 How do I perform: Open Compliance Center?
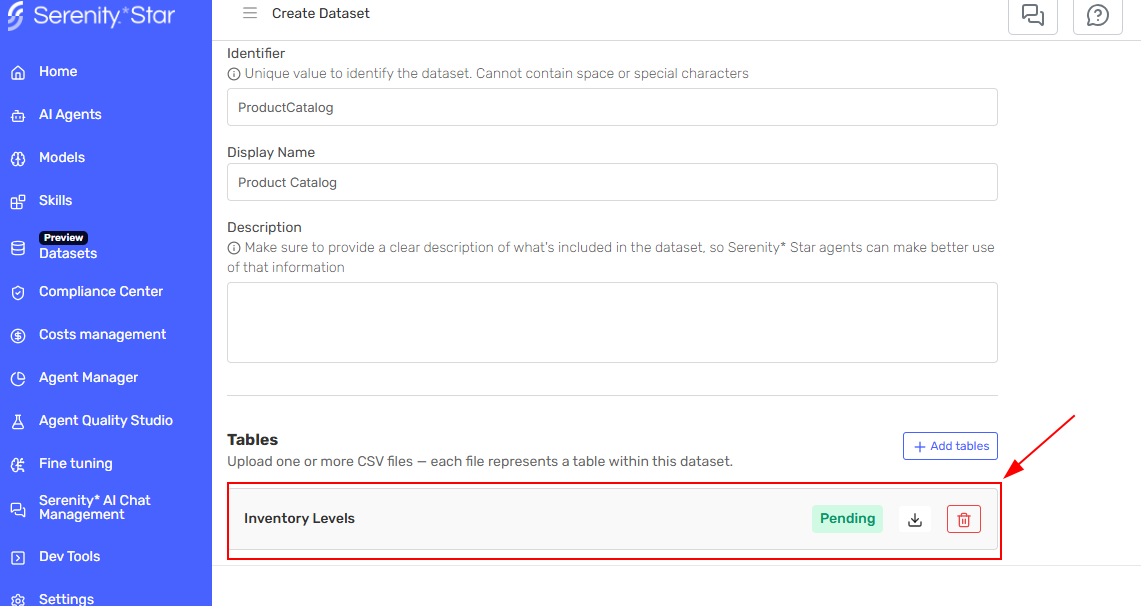[x=100, y=292]
